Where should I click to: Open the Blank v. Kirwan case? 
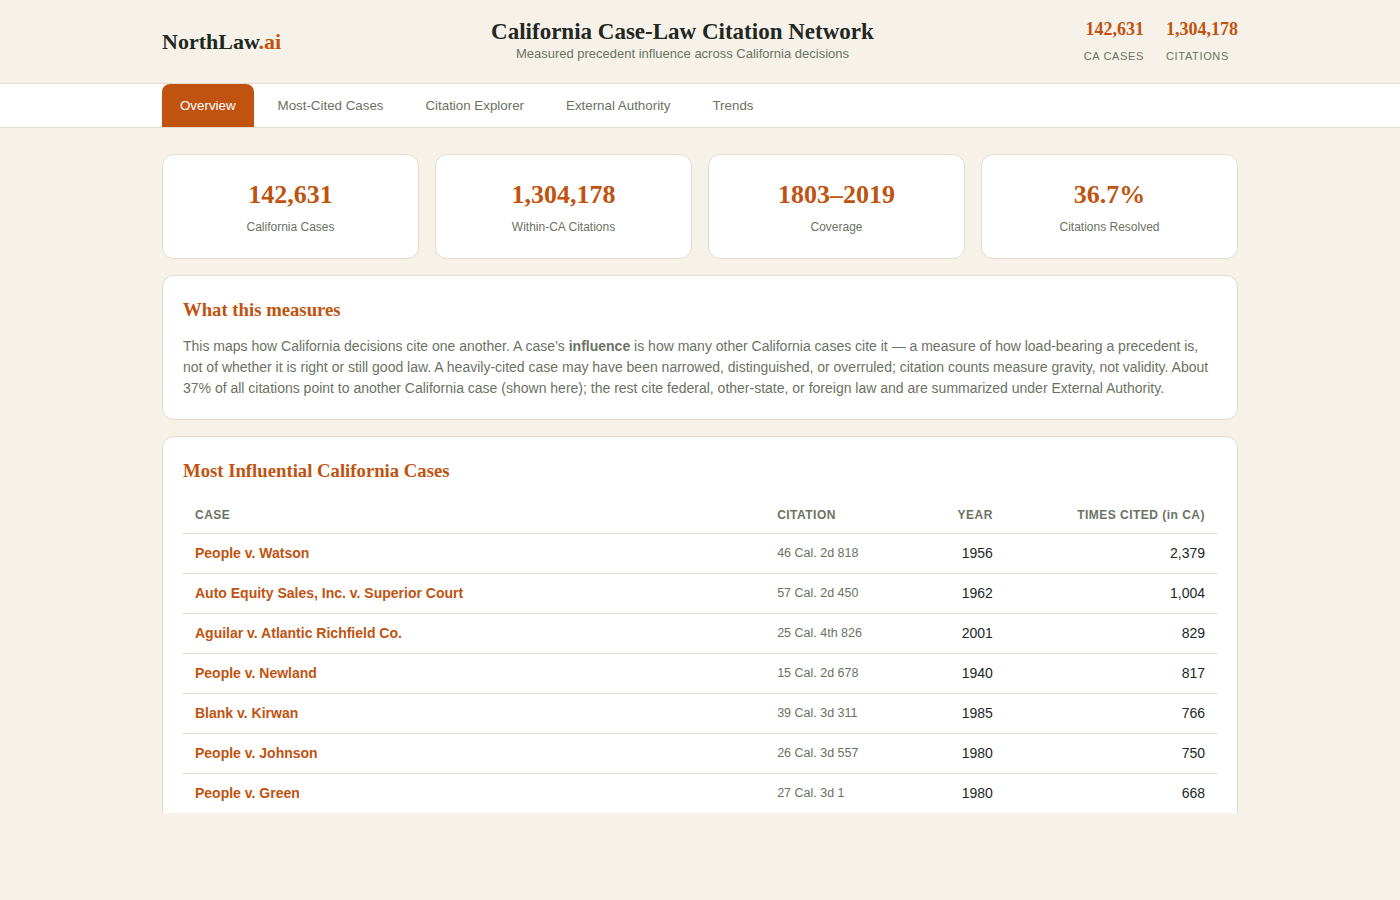pos(246,713)
